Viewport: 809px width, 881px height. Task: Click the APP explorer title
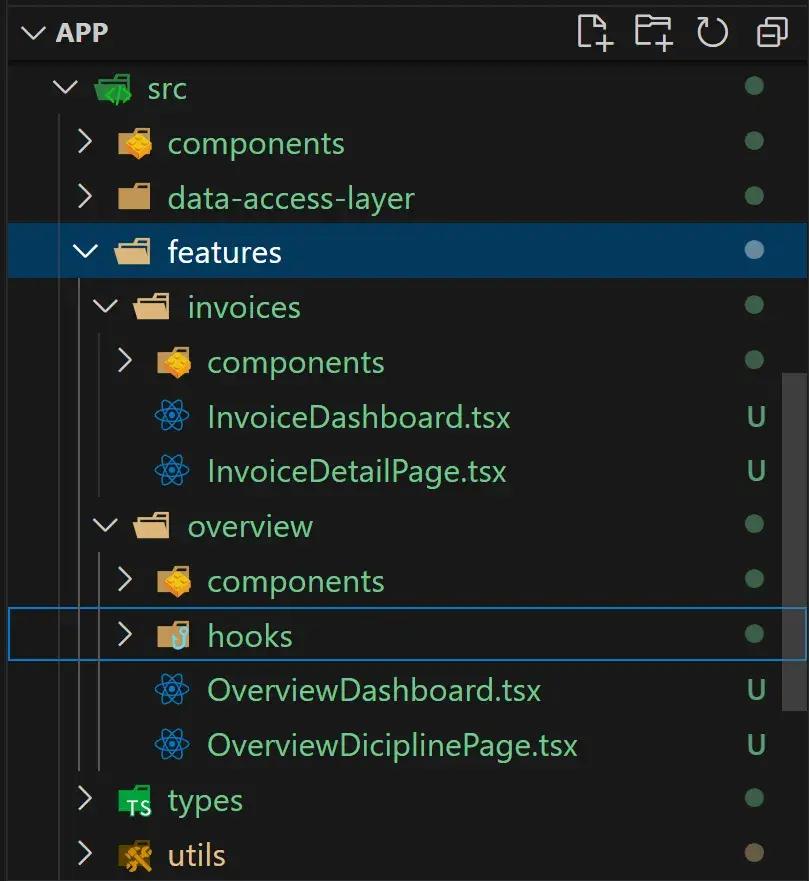point(81,33)
